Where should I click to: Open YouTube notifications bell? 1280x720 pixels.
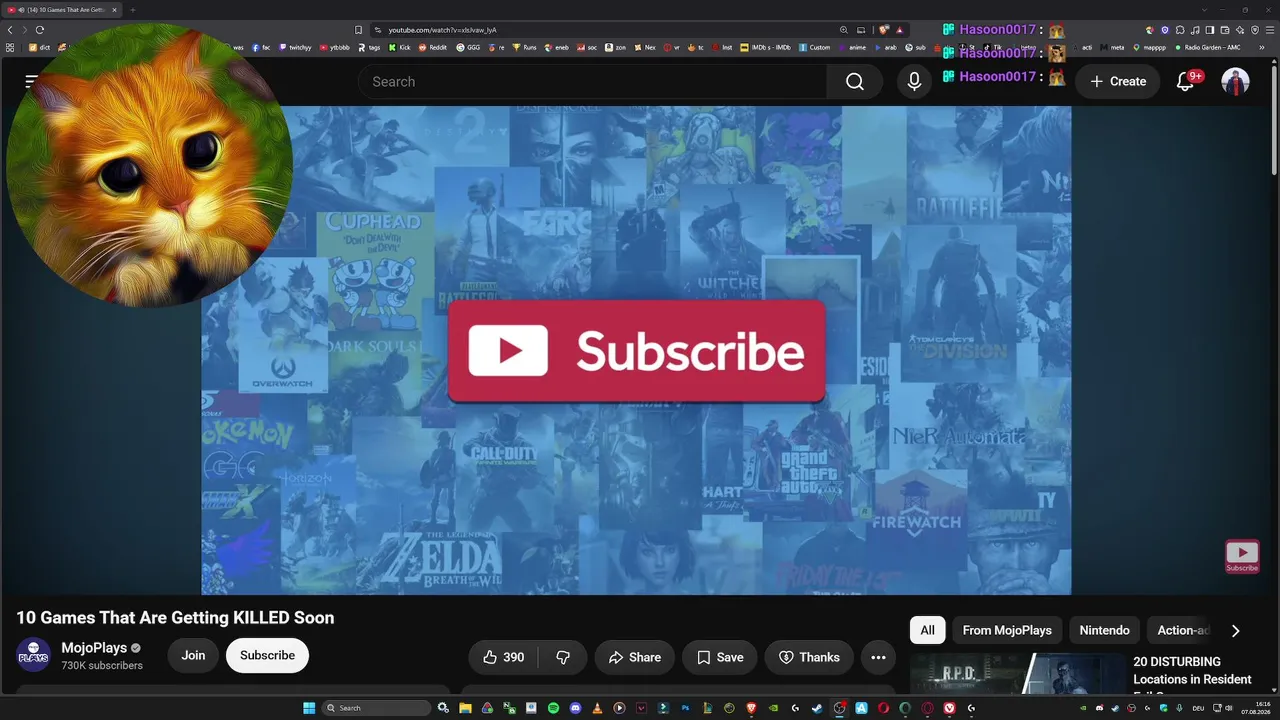pyautogui.click(x=1185, y=82)
